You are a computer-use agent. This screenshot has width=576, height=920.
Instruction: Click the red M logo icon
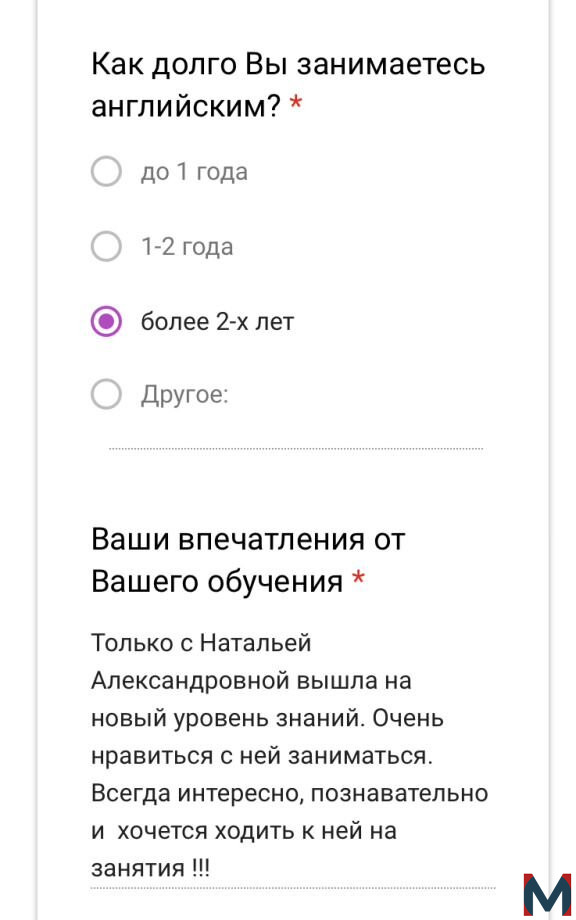(x=547, y=894)
